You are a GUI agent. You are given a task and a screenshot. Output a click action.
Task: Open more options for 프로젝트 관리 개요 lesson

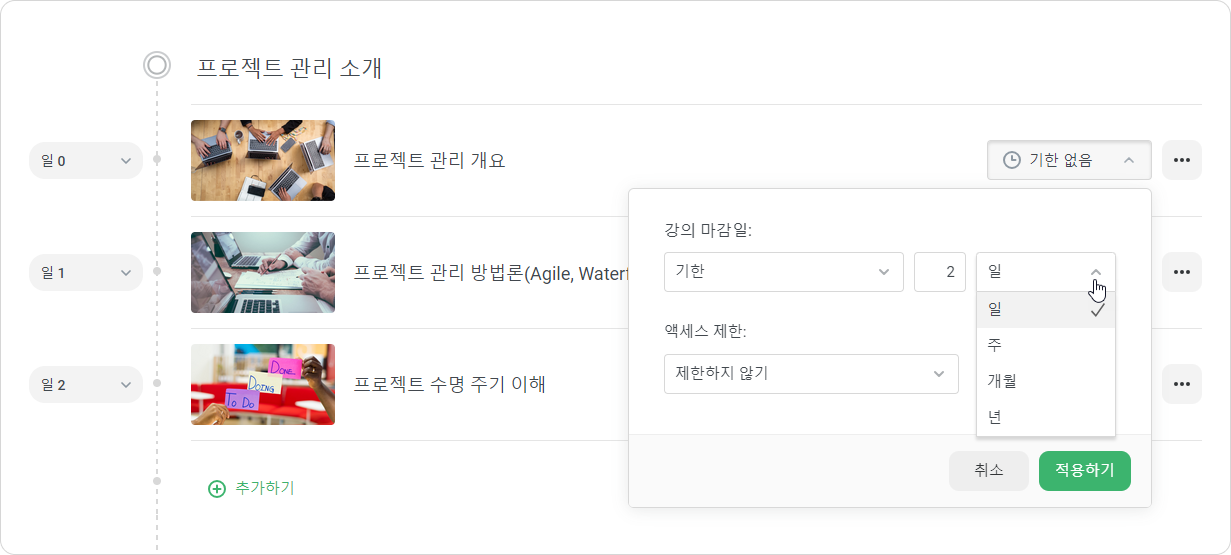pyautogui.click(x=1182, y=160)
